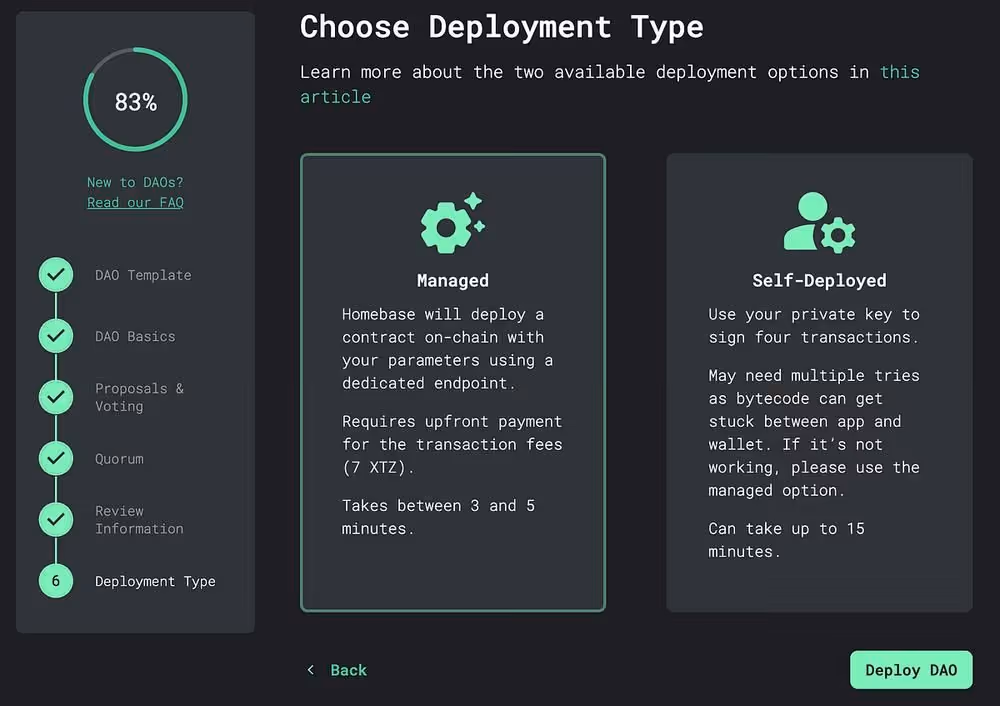The width and height of the screenshot is (1000, 706).
Task: Click the Review Information checkmark icon
Action: coord(56,520)
